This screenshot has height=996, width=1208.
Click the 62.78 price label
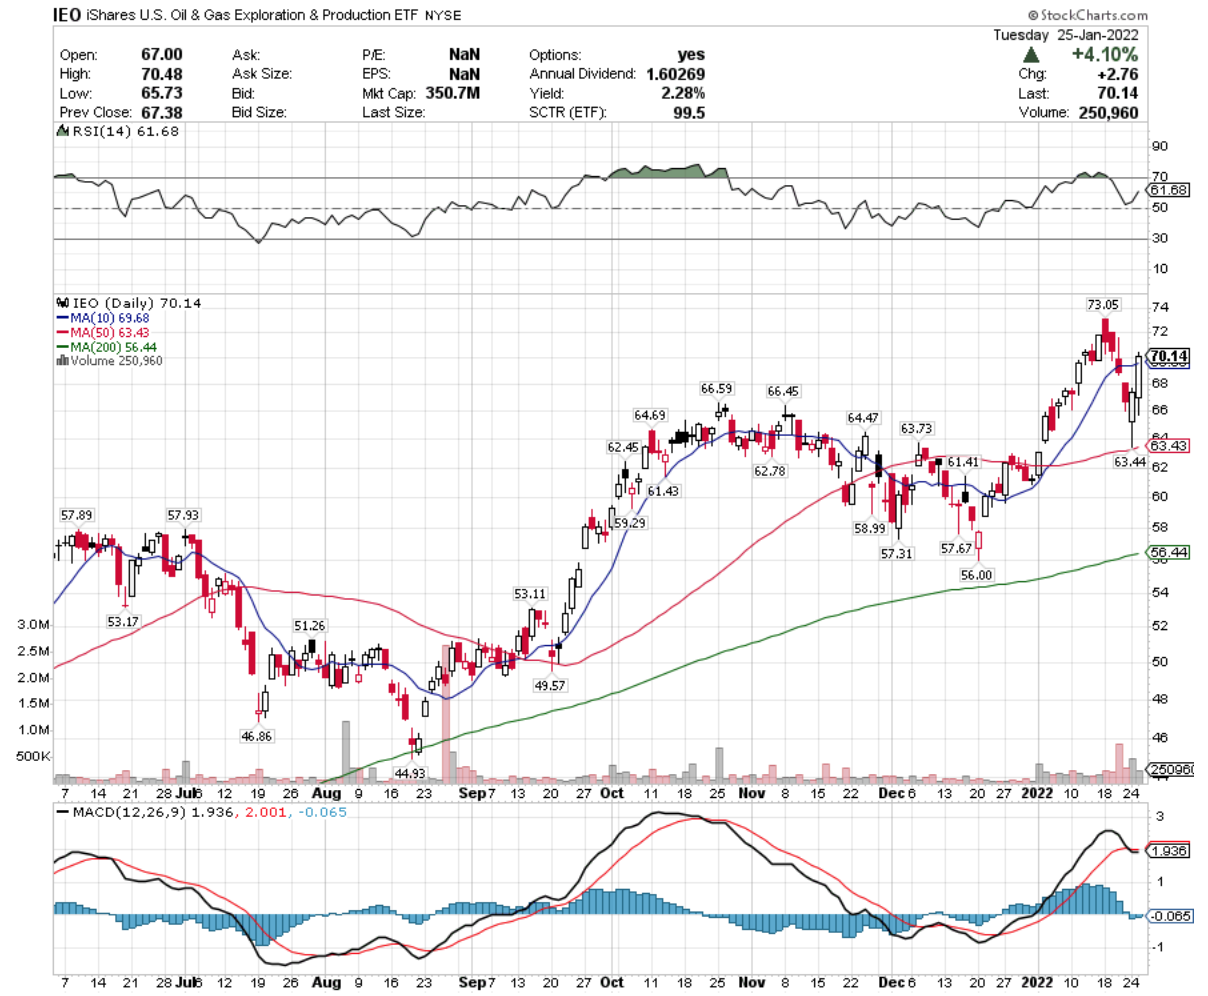[770, 471]
